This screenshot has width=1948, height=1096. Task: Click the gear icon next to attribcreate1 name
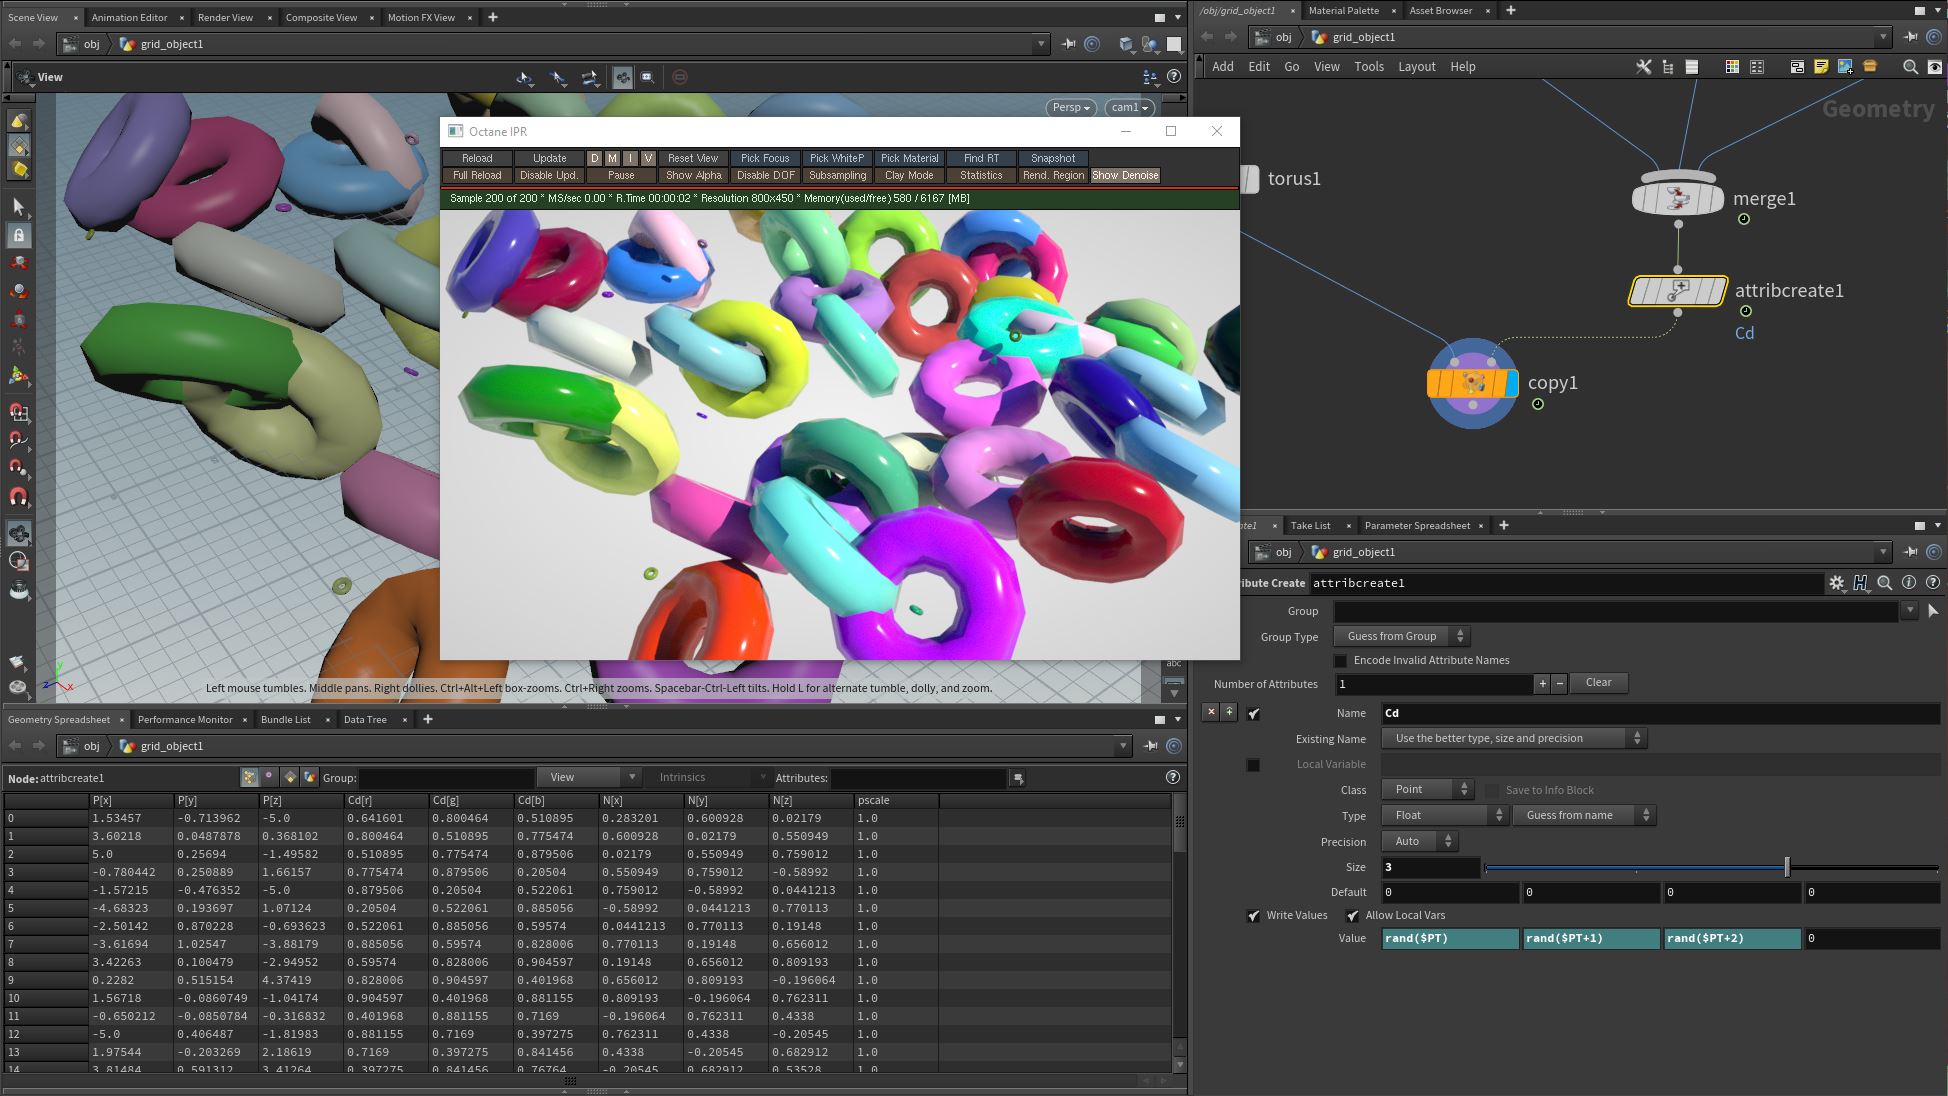tap(1836, 583)
